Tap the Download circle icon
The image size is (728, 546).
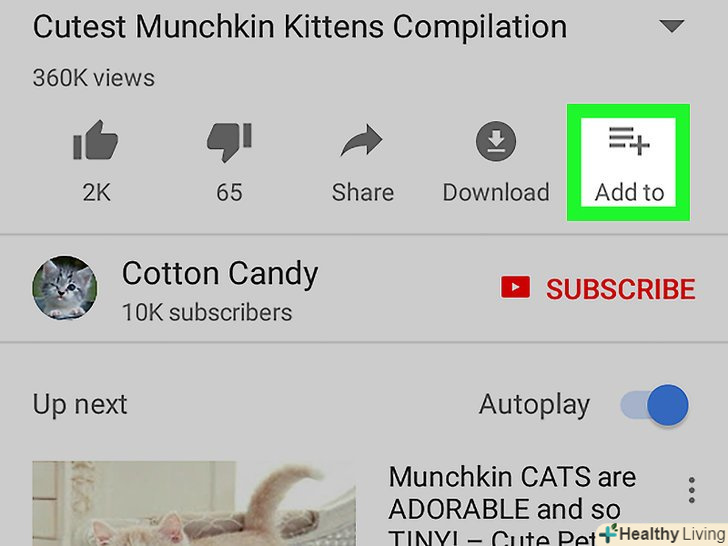[x=496, y=141]
